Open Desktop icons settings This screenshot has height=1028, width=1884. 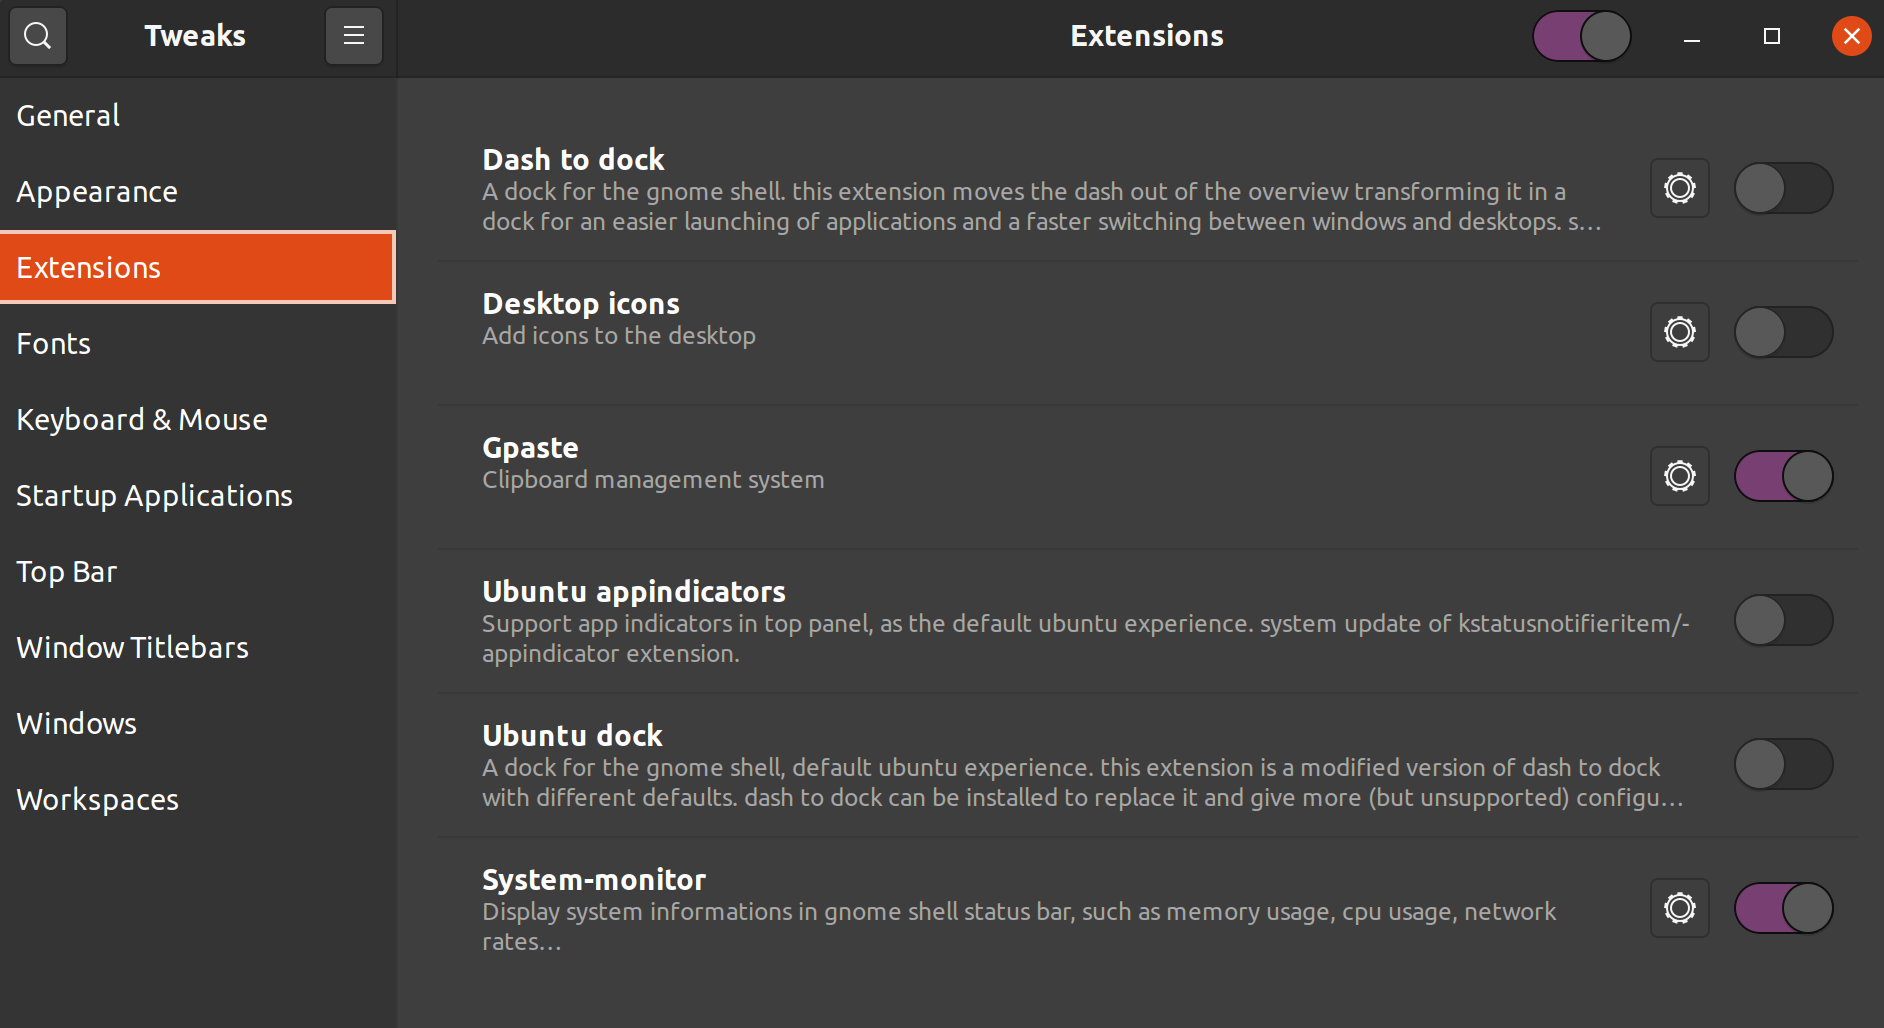[x=1679, y=332]
